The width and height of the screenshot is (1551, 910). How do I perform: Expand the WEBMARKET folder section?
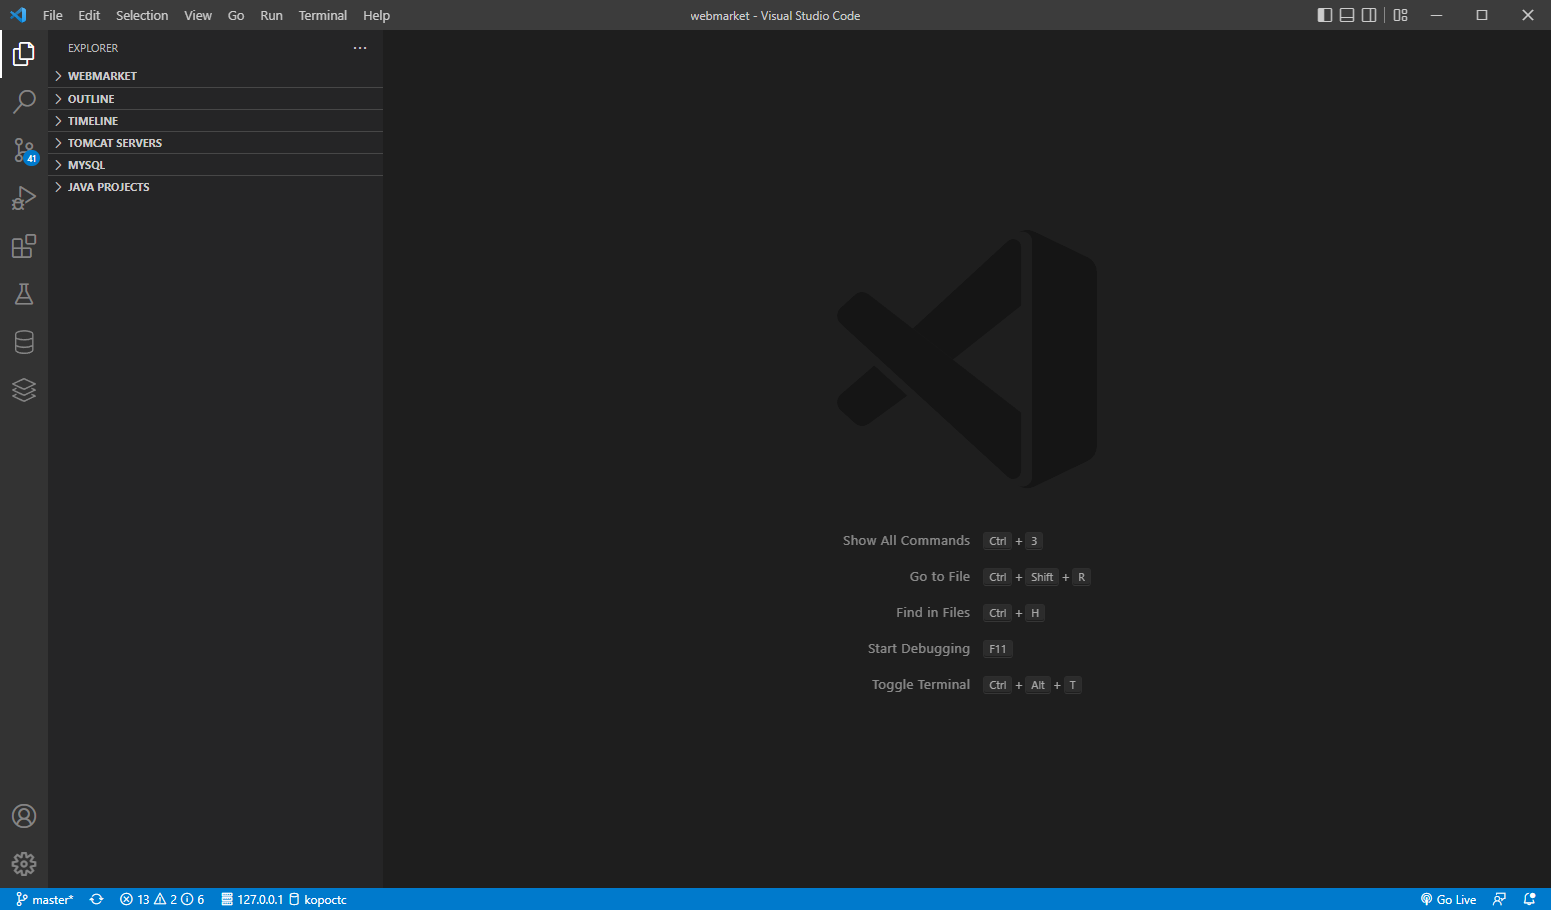pyautogui.click(x=215, y=76)
